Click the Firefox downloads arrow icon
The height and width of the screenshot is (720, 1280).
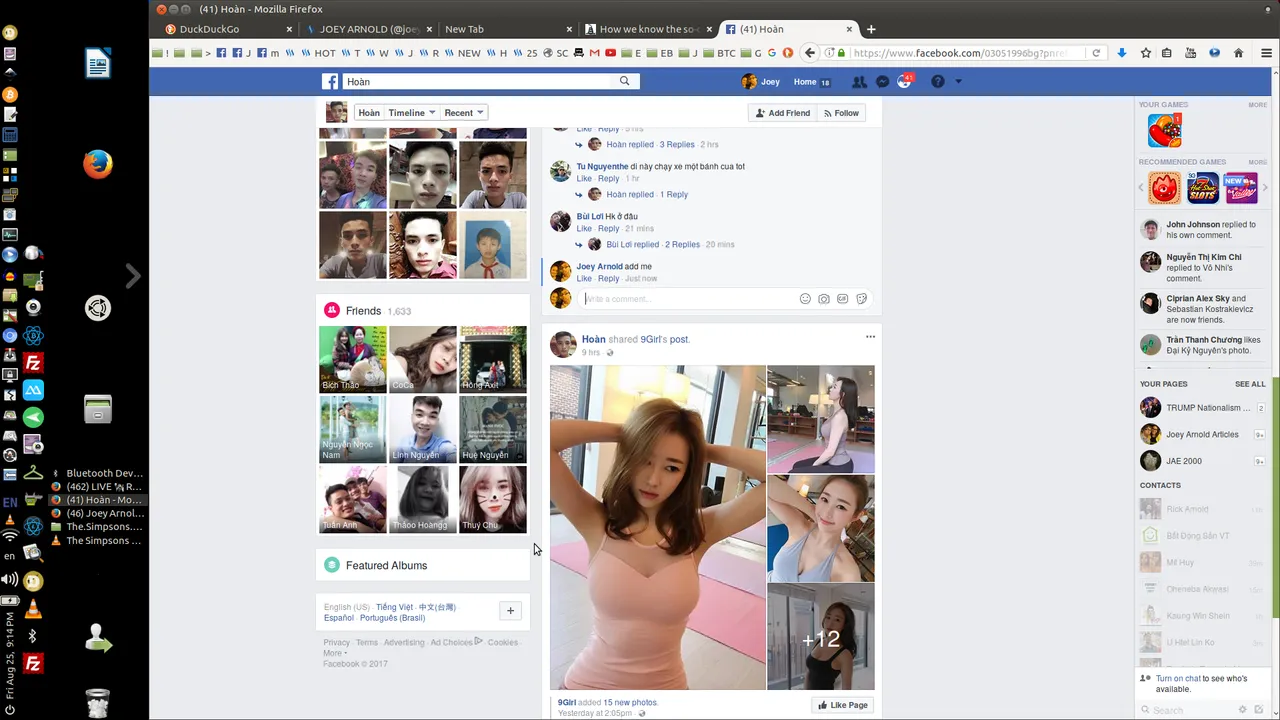click(x=1122, y=53)
